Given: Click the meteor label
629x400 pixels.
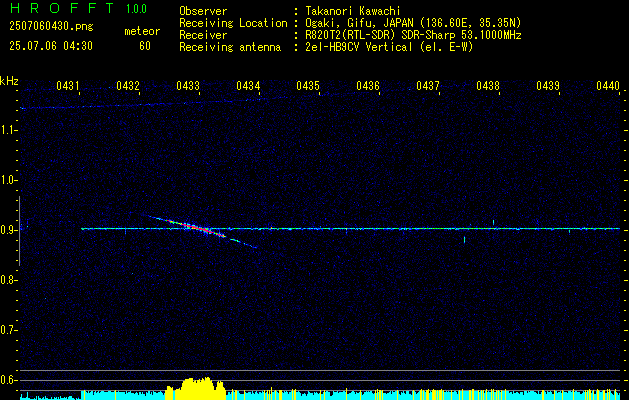Looking at the screenshot, I should tap(142, 31).
